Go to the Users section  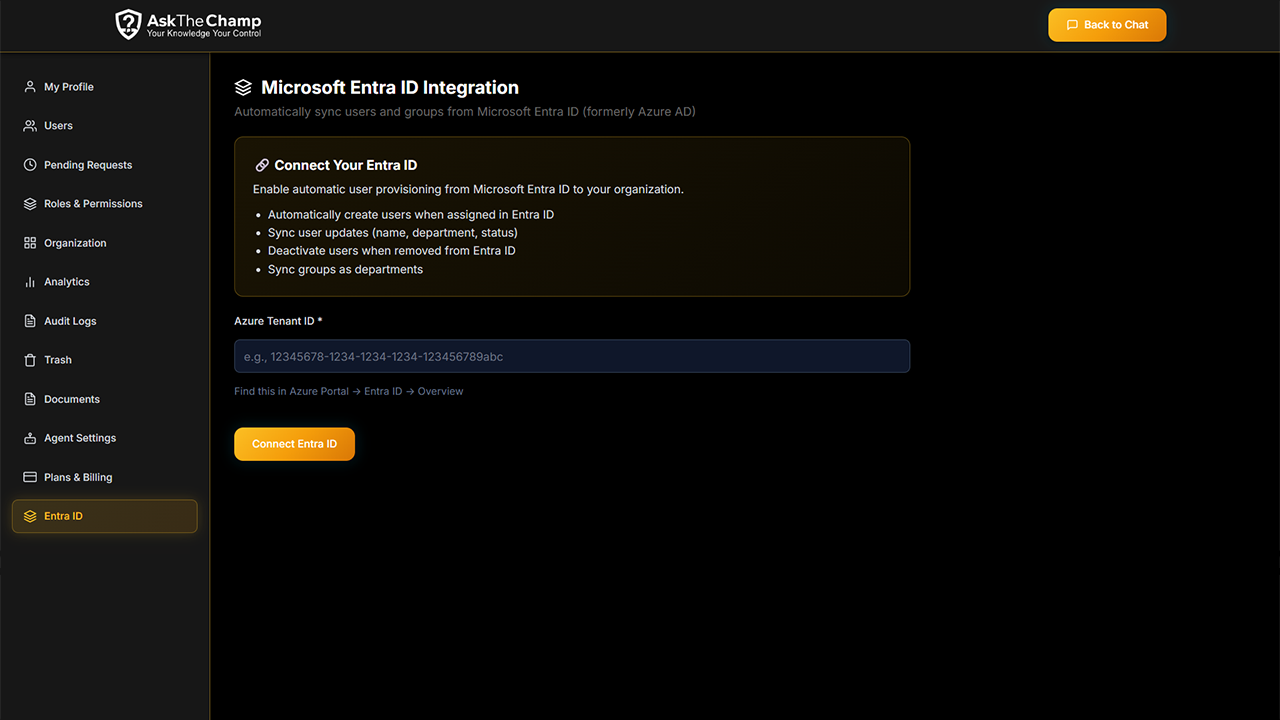tap(105, 126)
